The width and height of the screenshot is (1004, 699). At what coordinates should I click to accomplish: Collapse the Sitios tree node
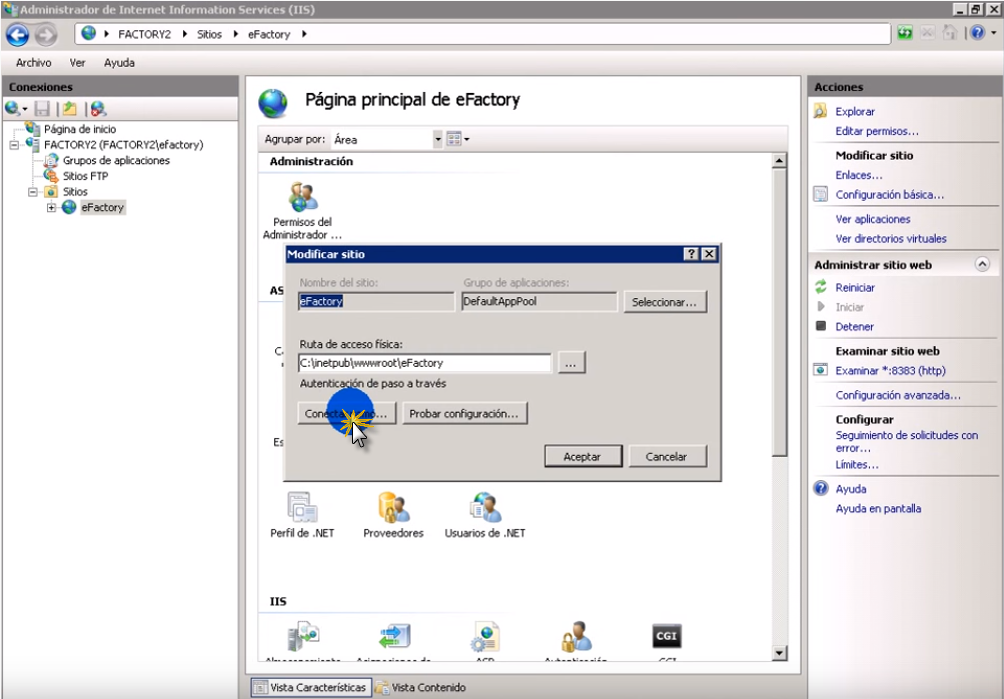pos(35,192)
